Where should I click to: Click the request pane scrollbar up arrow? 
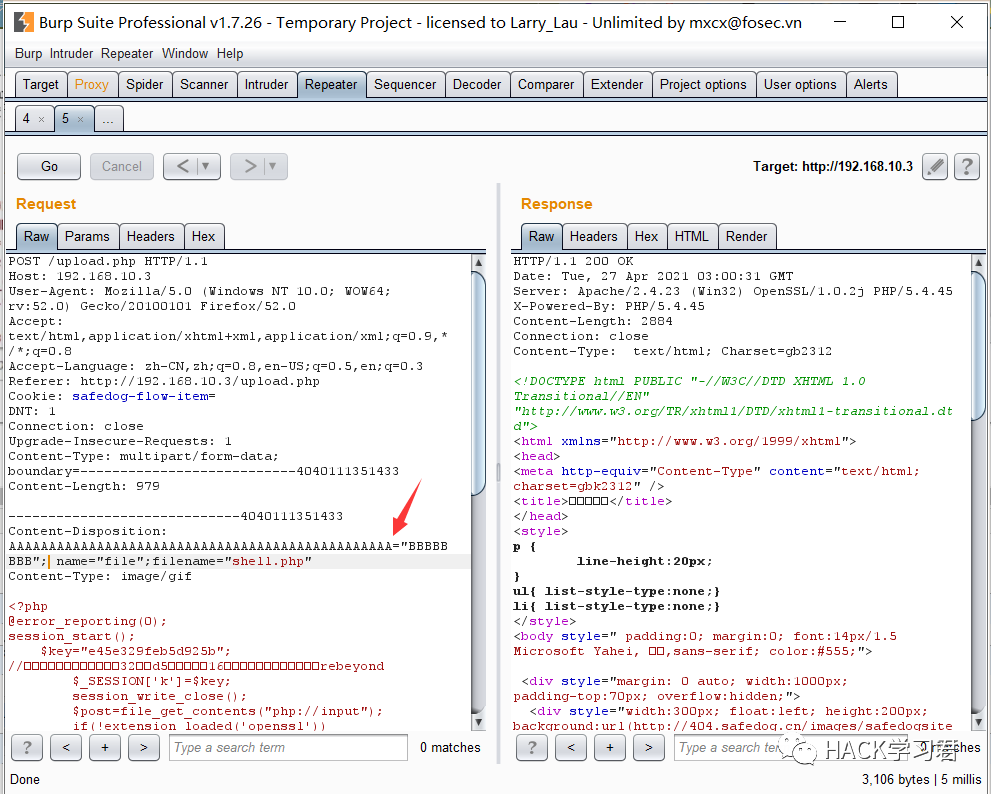(x=478, y=262)
